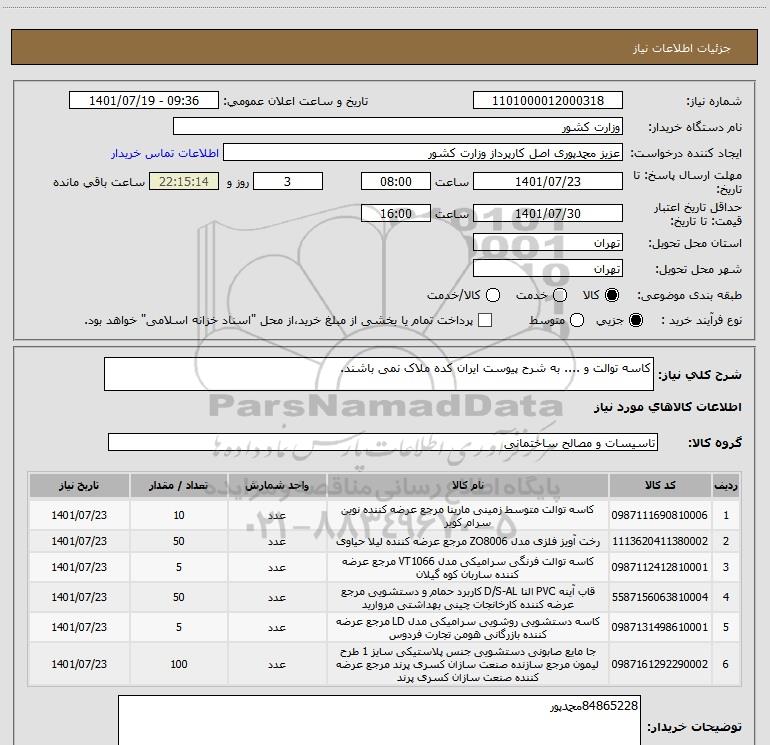Open buyer contact info link اطلاعات تماس خریدار
Image resolution: width=770 pixels, height=745 pixels.
(165, 153)
